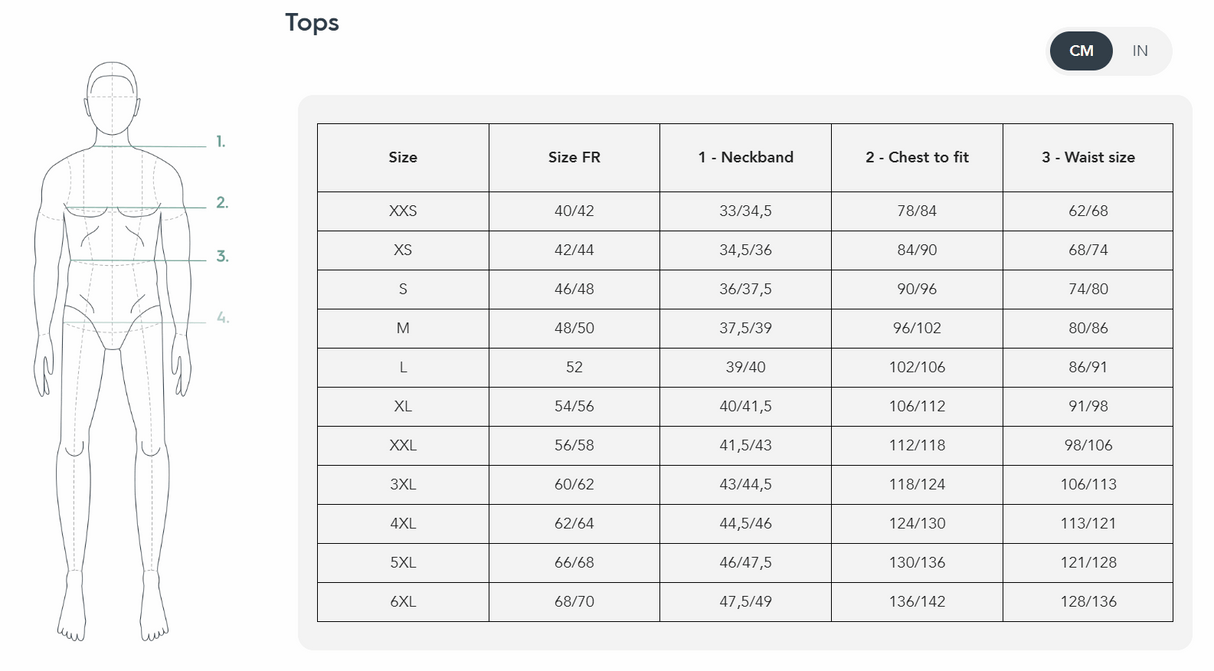The image size is (1214, 671).
Task: Click neckband marker 1 on body diagram
Action: click(x=221, y=142)
